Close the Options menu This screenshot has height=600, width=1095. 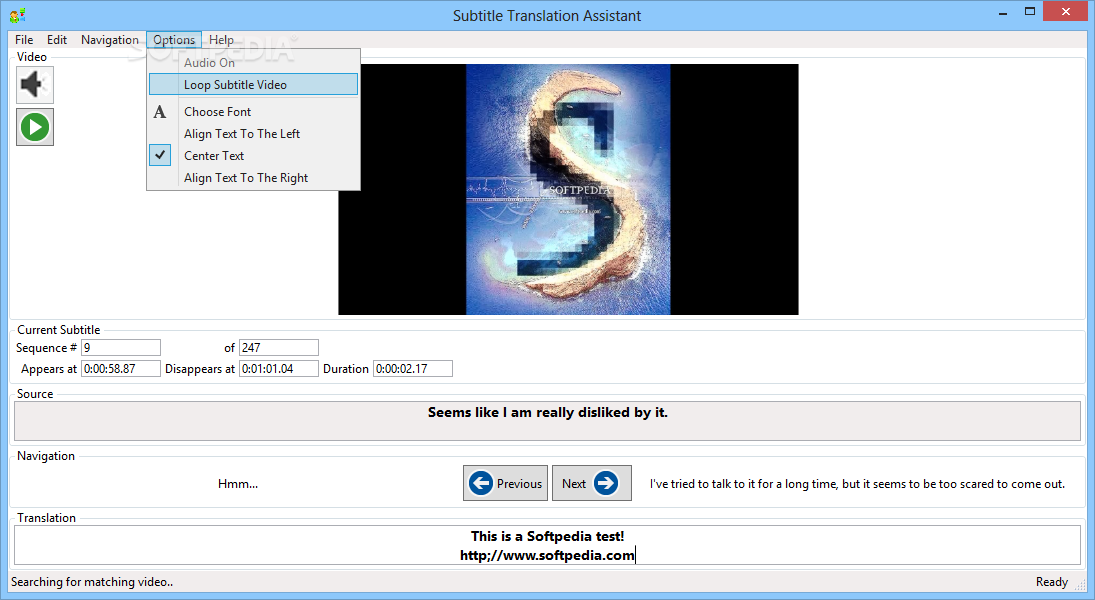[174, 40]
